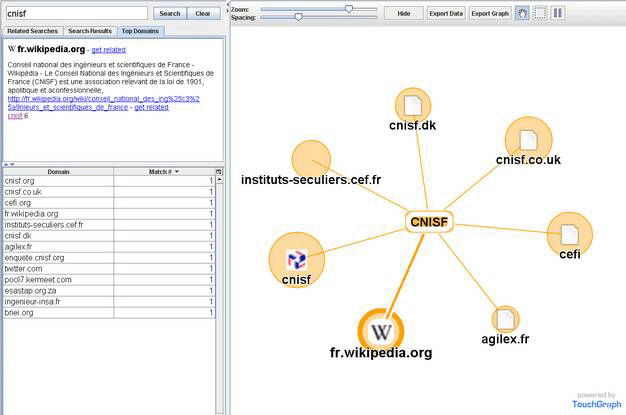Click the cnisf keyword link
This screenshot has width=626, height=415.
click(x=15, y=116)
